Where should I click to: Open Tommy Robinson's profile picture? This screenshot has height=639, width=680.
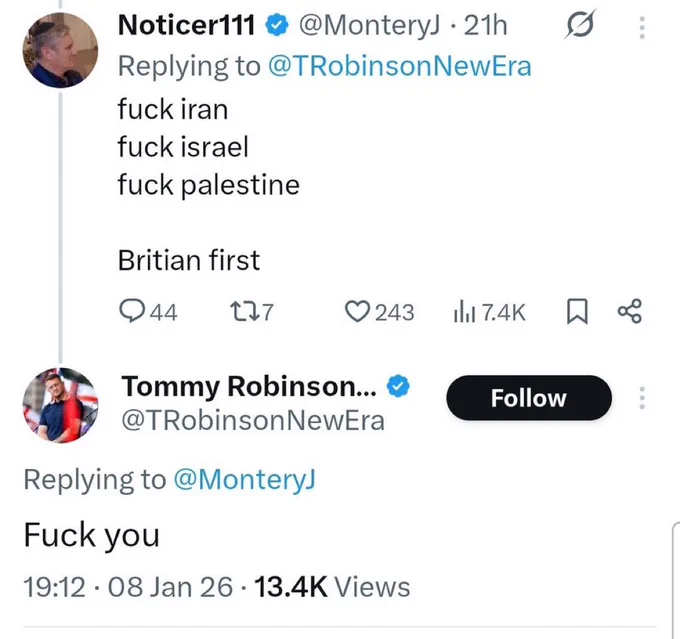[x=60, y=405]
